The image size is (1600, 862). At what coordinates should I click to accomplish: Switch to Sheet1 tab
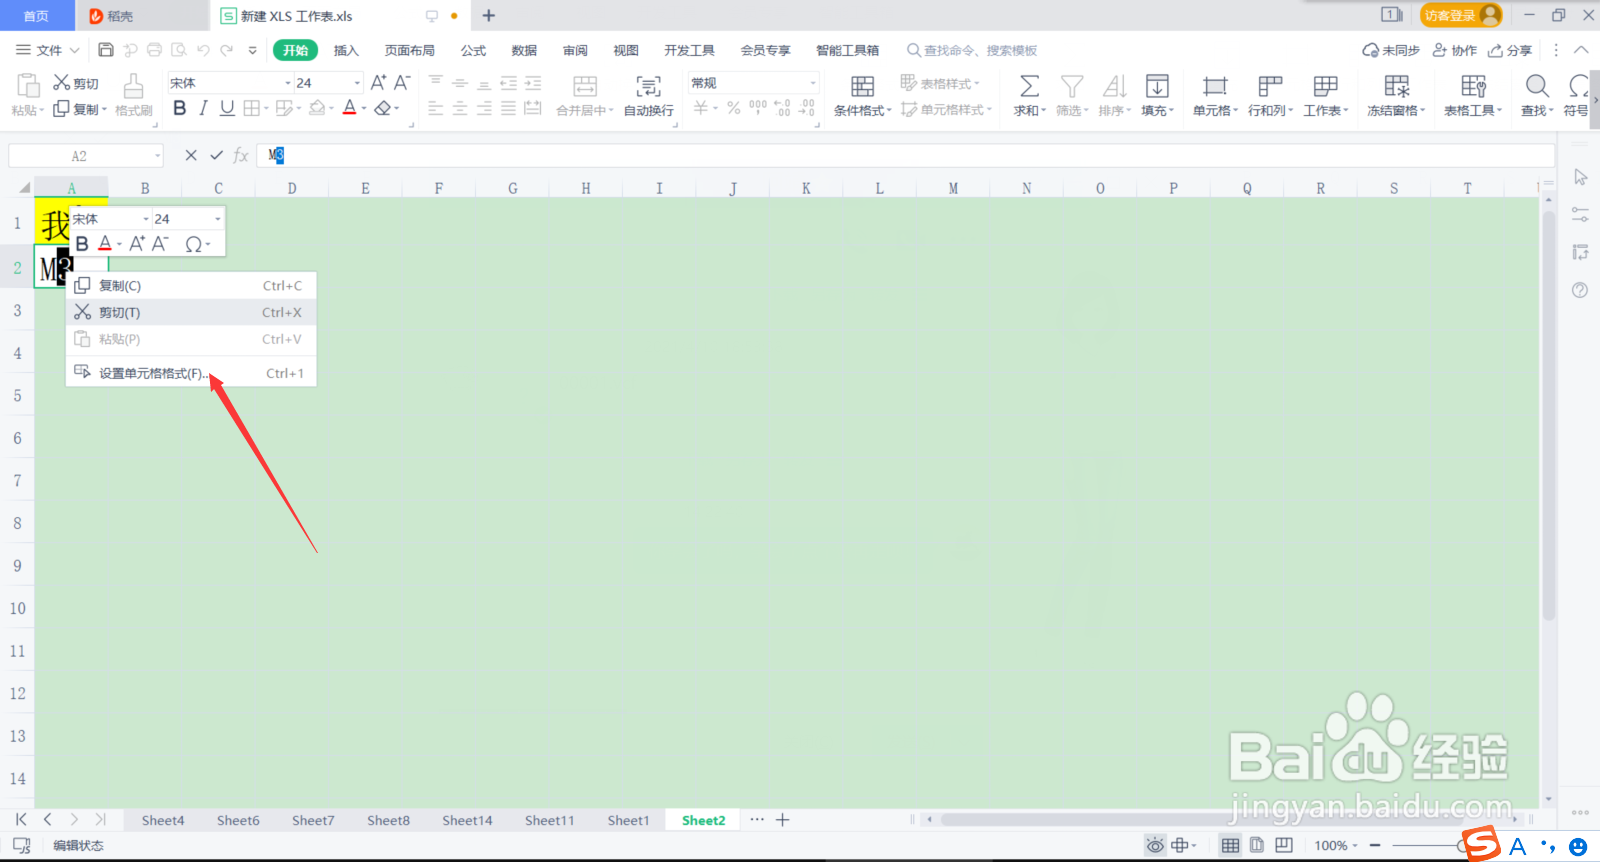click(x=628, y=820)
